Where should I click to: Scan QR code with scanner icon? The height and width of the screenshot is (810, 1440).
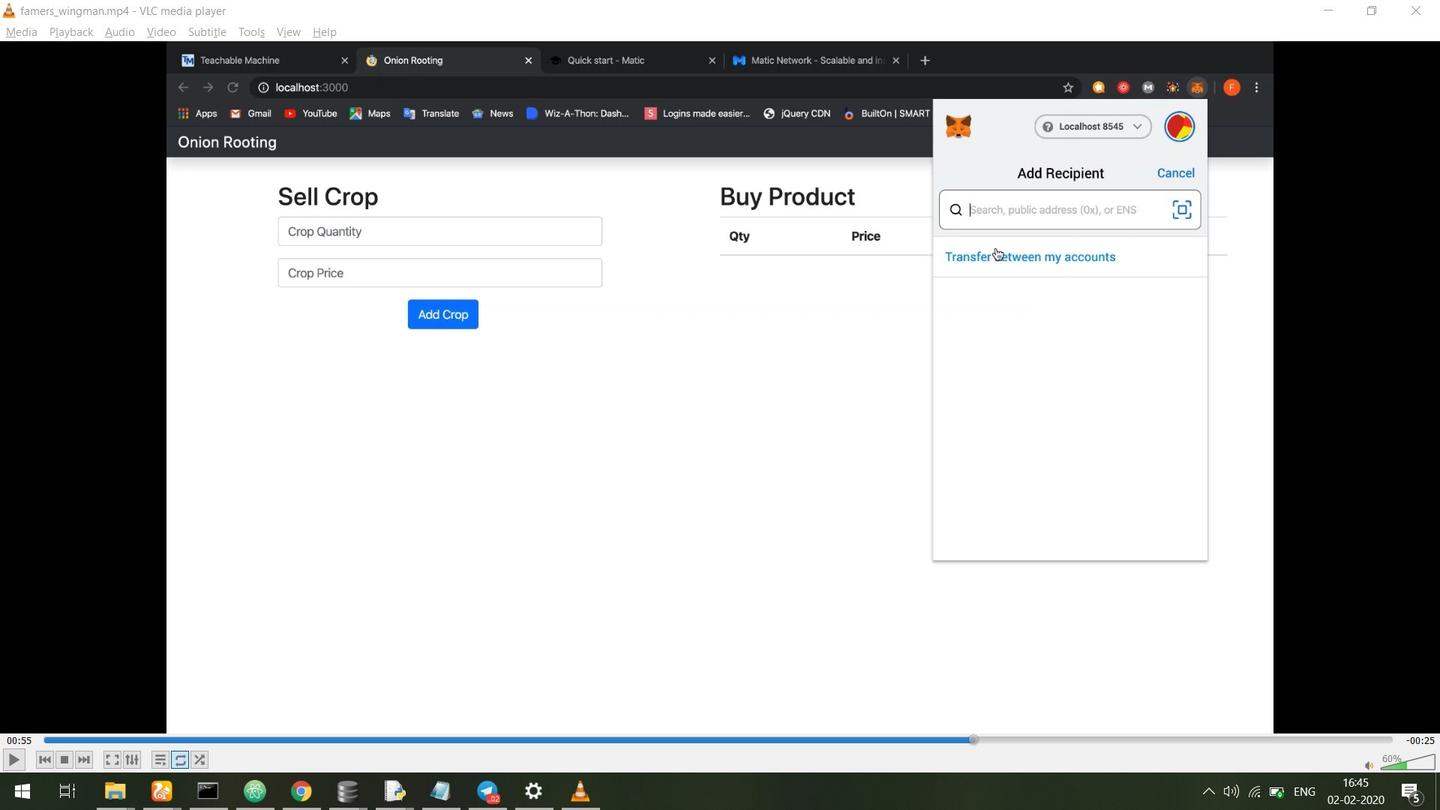point(1182,210)
